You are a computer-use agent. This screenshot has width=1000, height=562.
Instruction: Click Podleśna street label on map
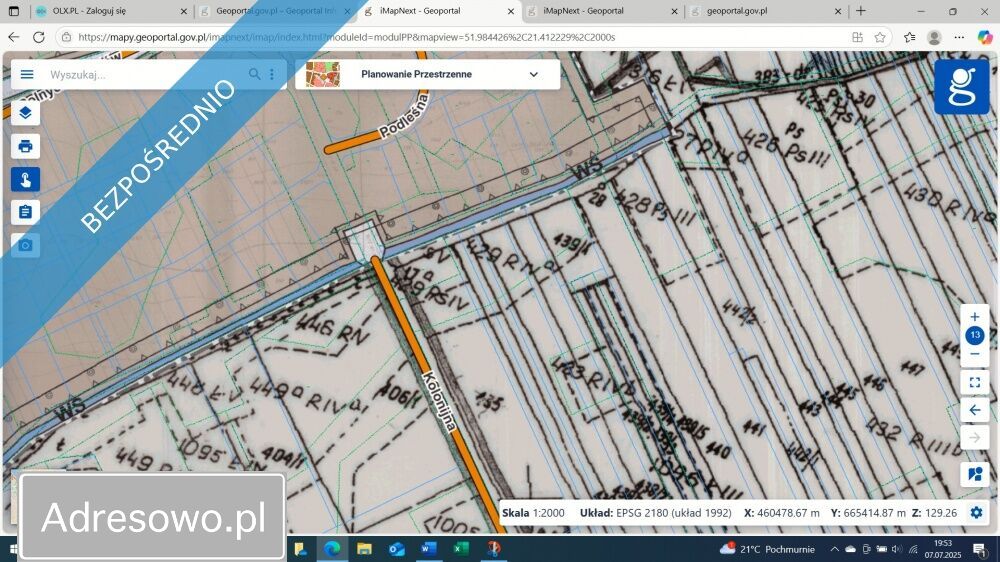point(403,115)
